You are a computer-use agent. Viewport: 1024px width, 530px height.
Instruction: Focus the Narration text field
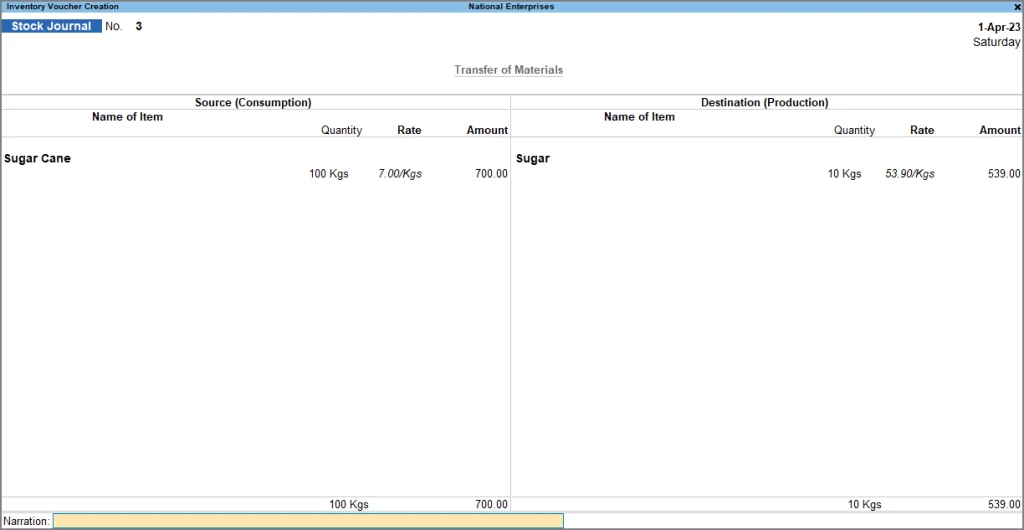pyautogui.click(x=308, y=521)
